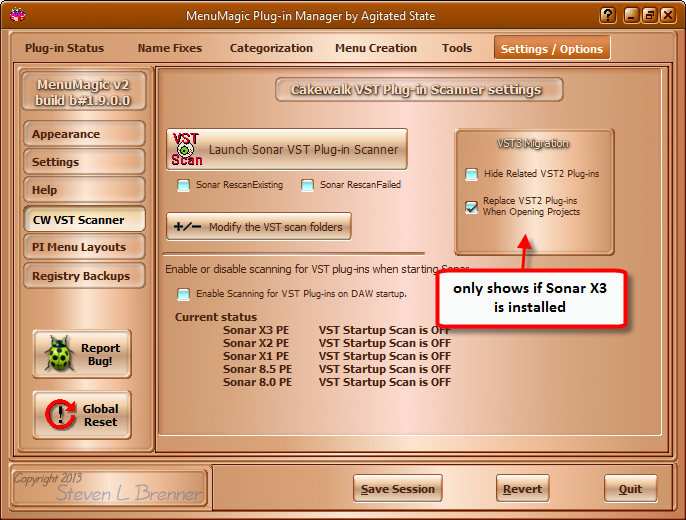Enable Sonar RescanExisting checkbox
Viewport: 686px width, 520px height.
pos(183,185)
